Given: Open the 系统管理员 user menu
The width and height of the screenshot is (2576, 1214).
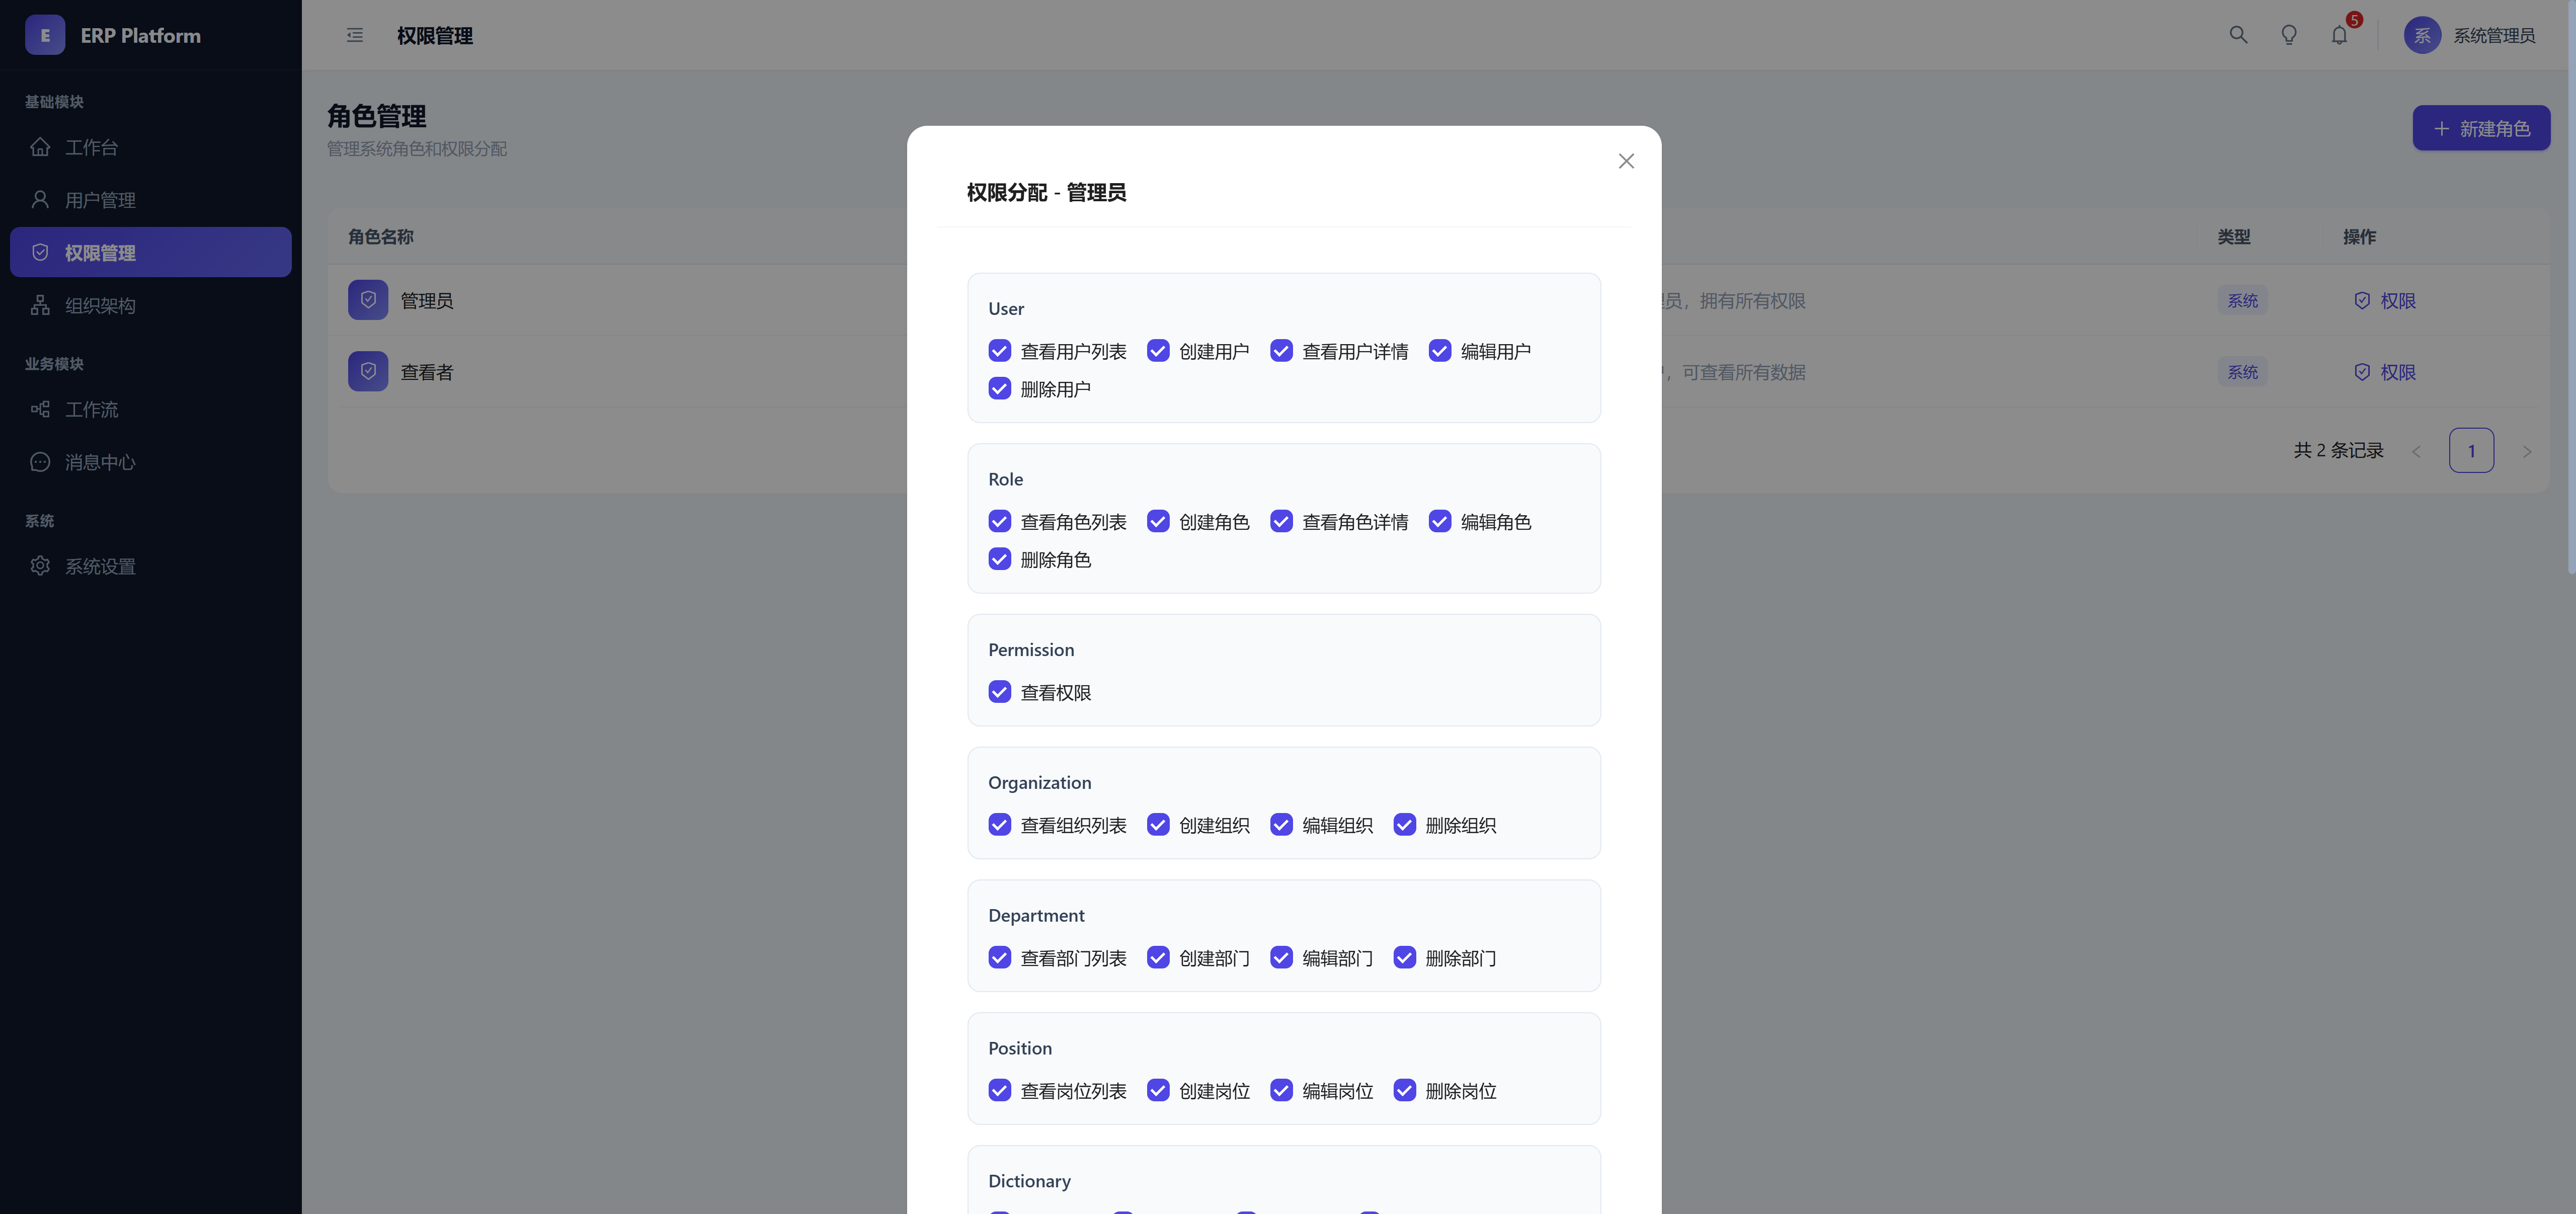Looking at the screenshot, I should coord(2493,35).
